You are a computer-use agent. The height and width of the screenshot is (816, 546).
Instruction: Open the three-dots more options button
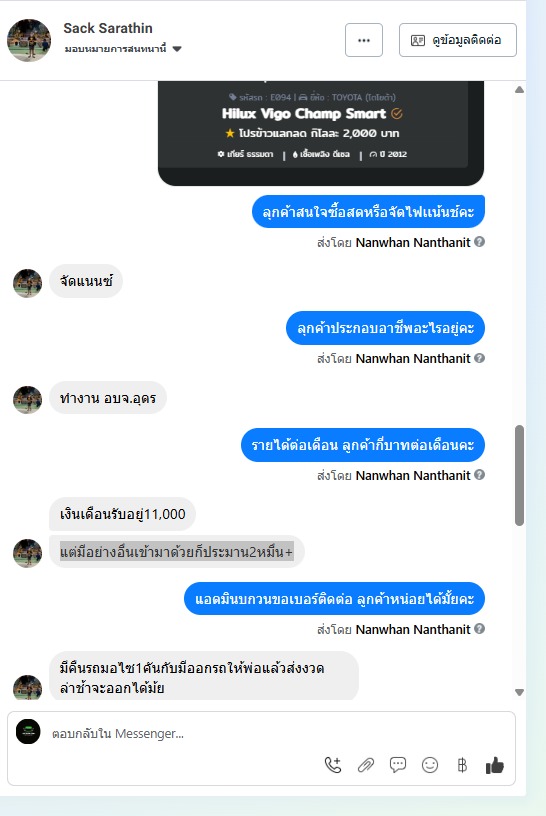364,40
